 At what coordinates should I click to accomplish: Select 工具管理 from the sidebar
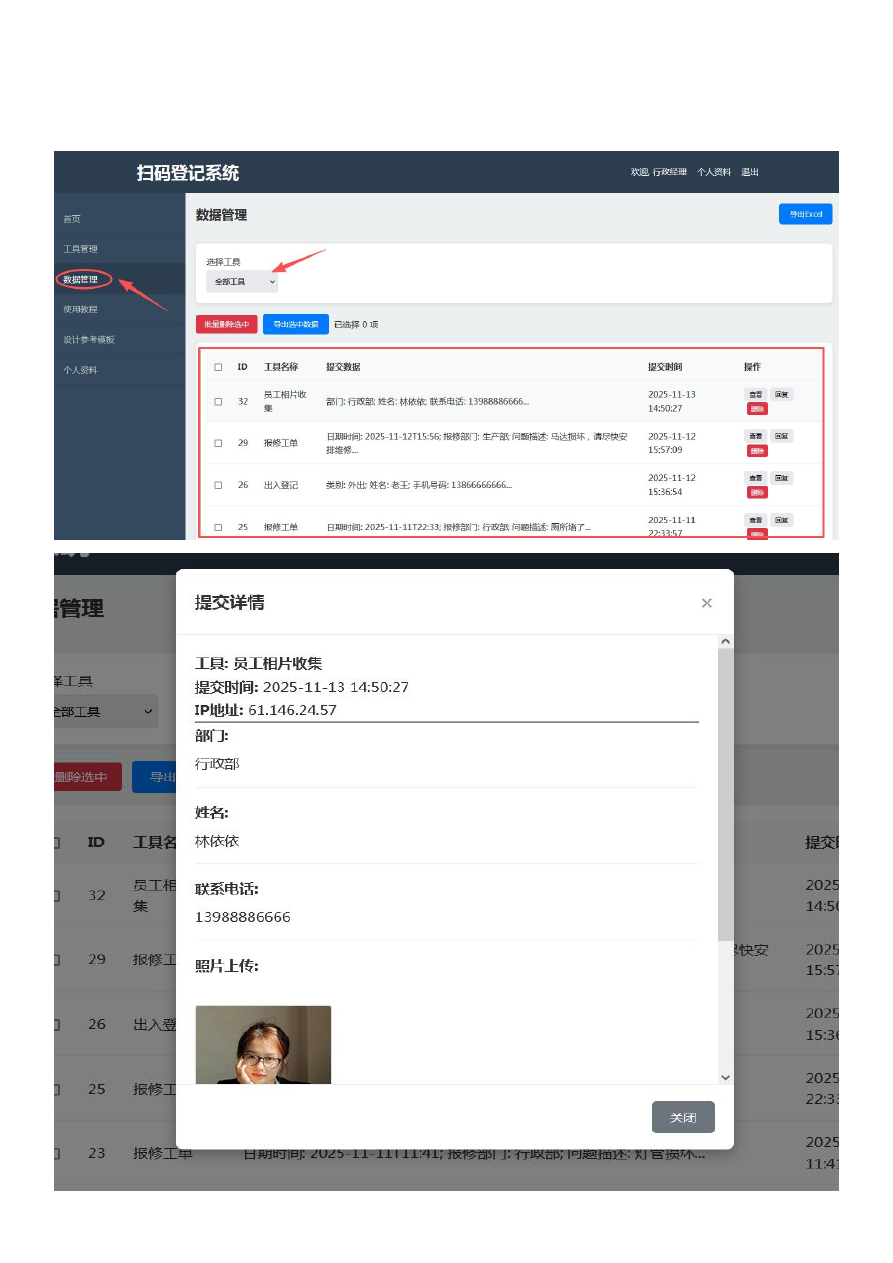coord(80,247)
